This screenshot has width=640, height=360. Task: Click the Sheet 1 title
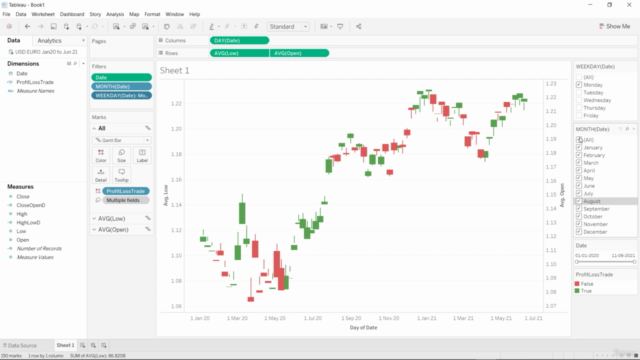pyautogui.click(x=175, y=71)
